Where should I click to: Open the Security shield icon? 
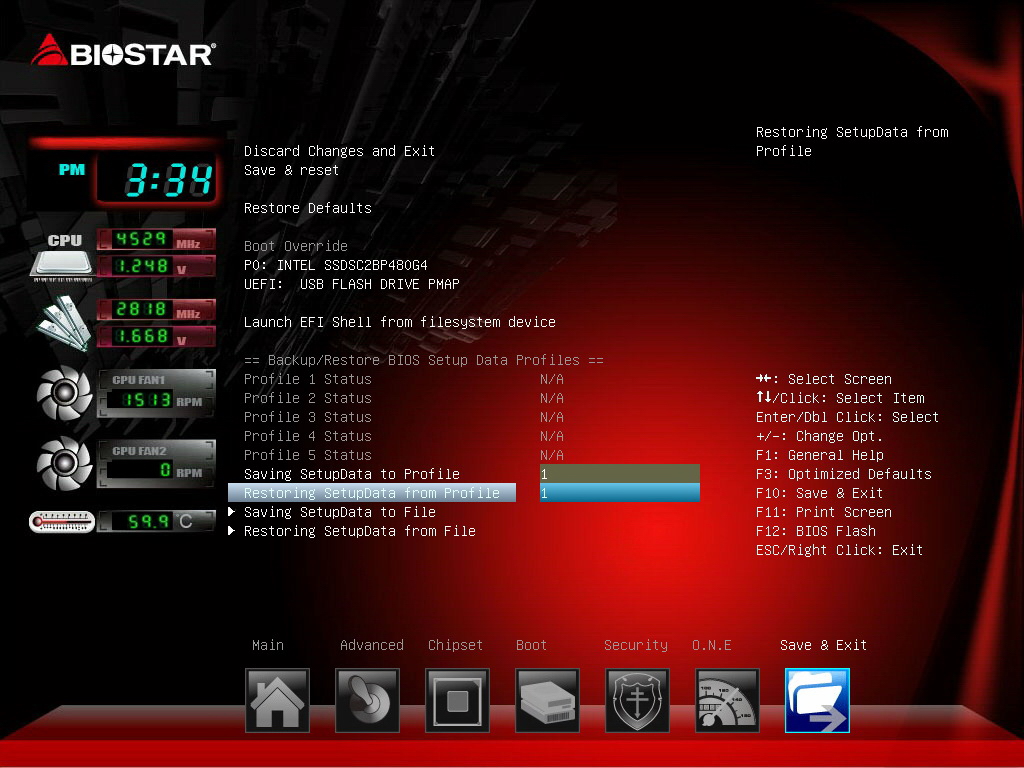tap(637, 700)
